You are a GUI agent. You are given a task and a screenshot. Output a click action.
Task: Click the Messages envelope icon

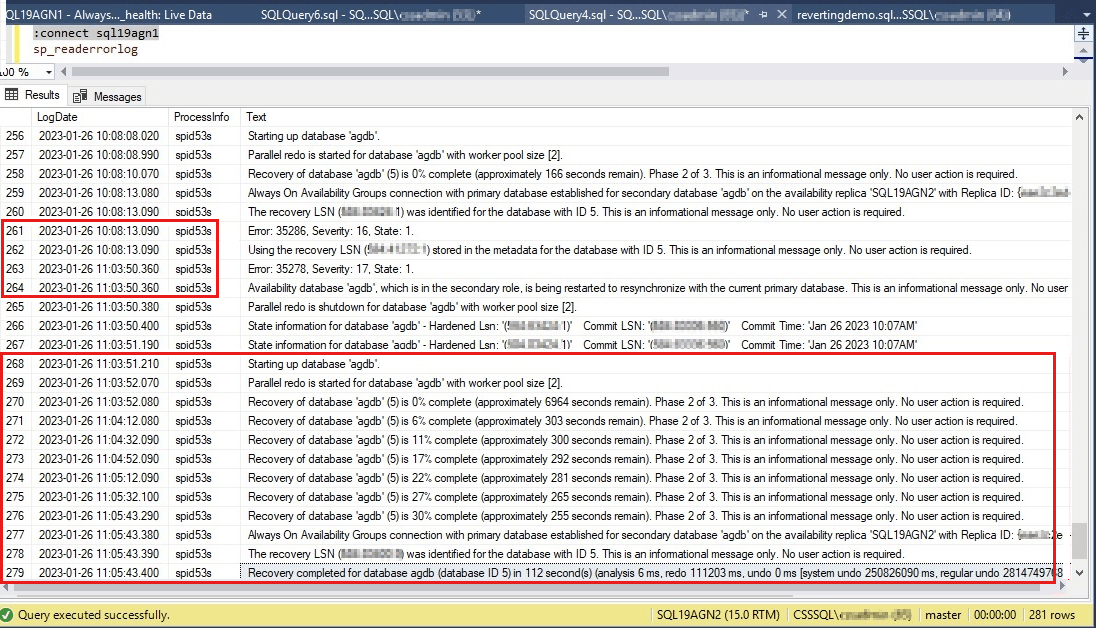[80, 95]
